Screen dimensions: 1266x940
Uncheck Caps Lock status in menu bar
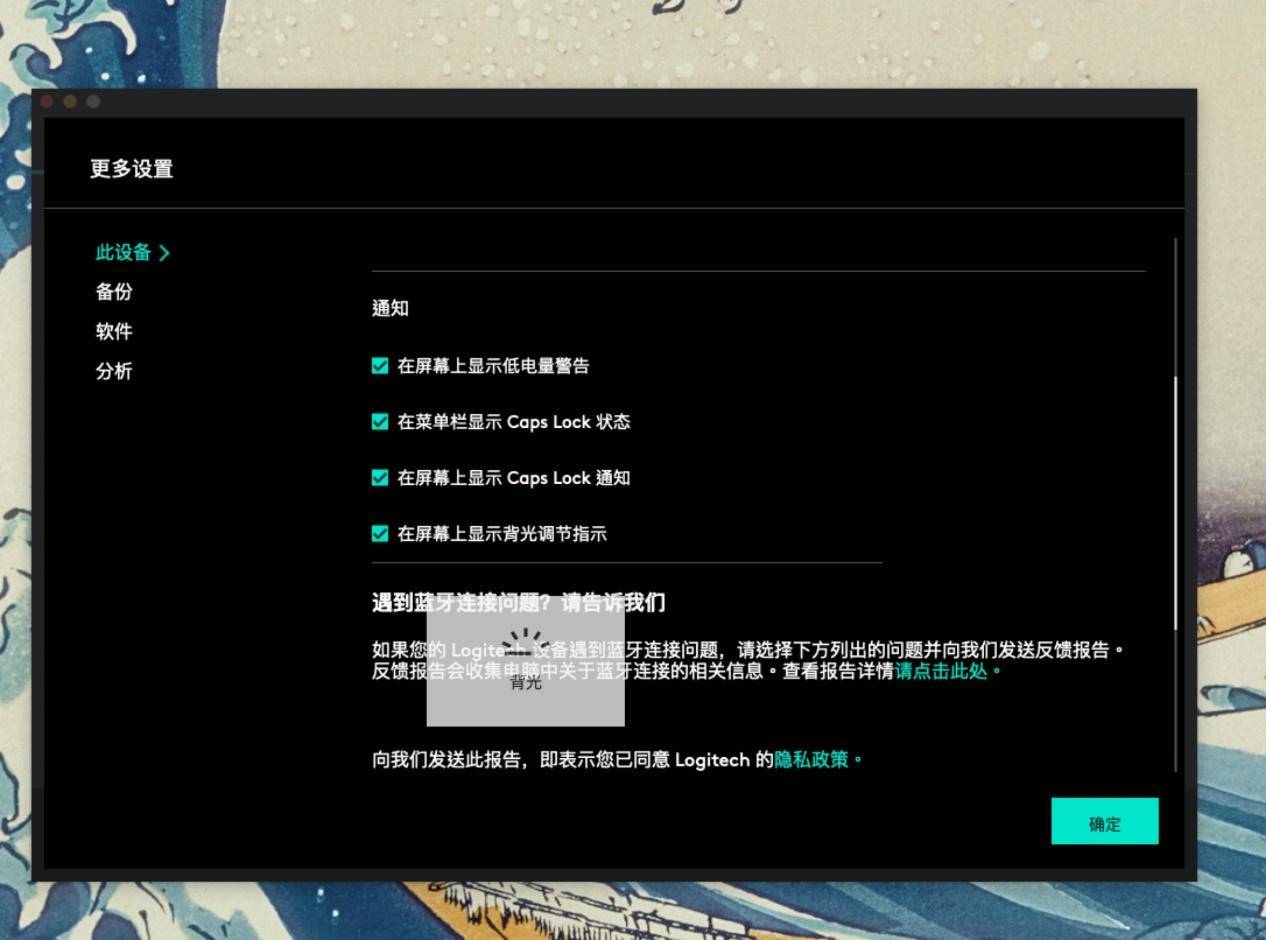coord(380,422)
